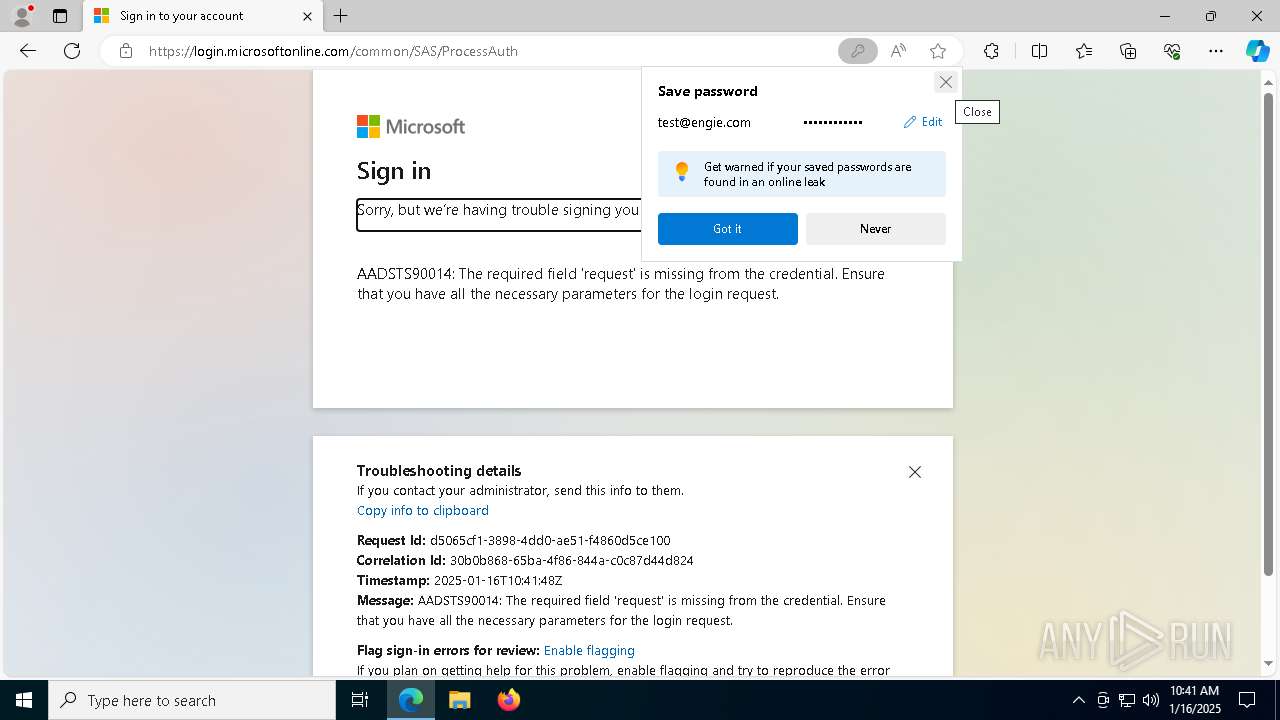This screenshot has width=1280, height=720.
Task: Click the address bar URL field
Action: coord(488,51)
